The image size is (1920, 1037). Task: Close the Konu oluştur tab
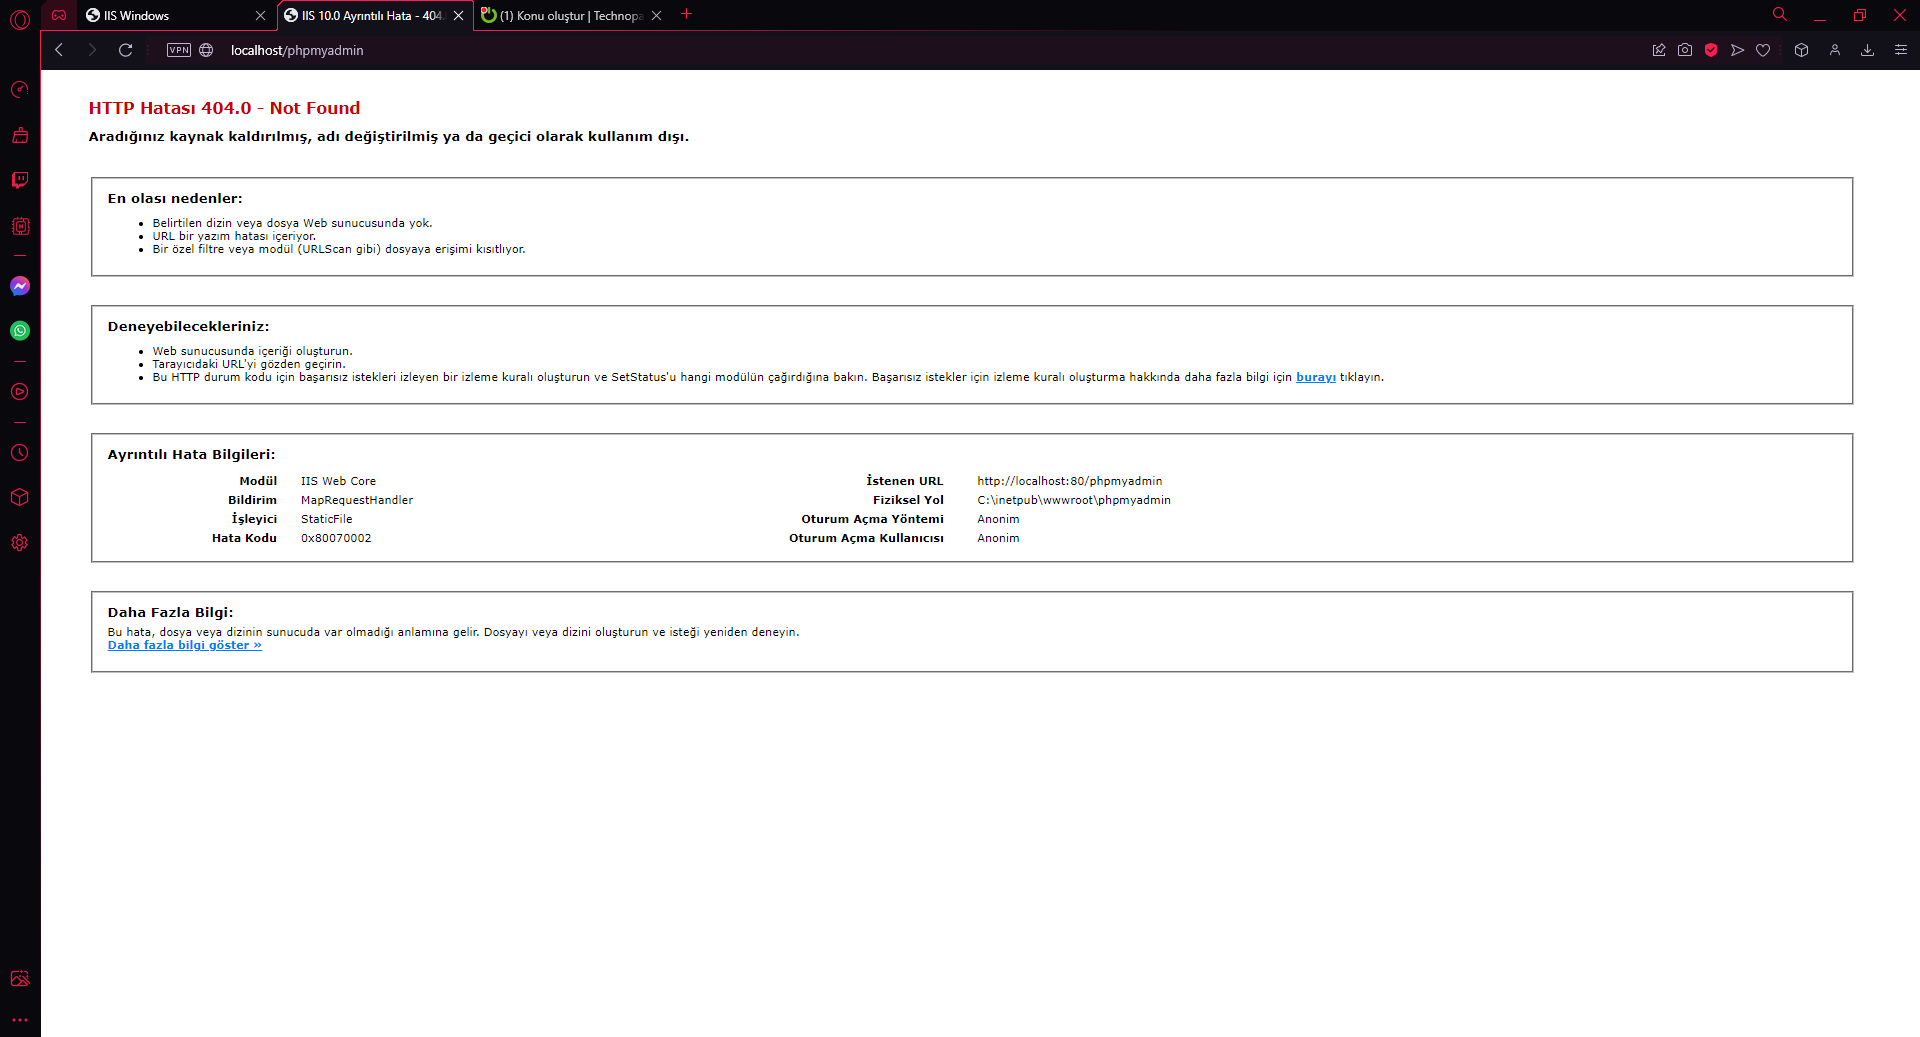click(x=656, y=15)
